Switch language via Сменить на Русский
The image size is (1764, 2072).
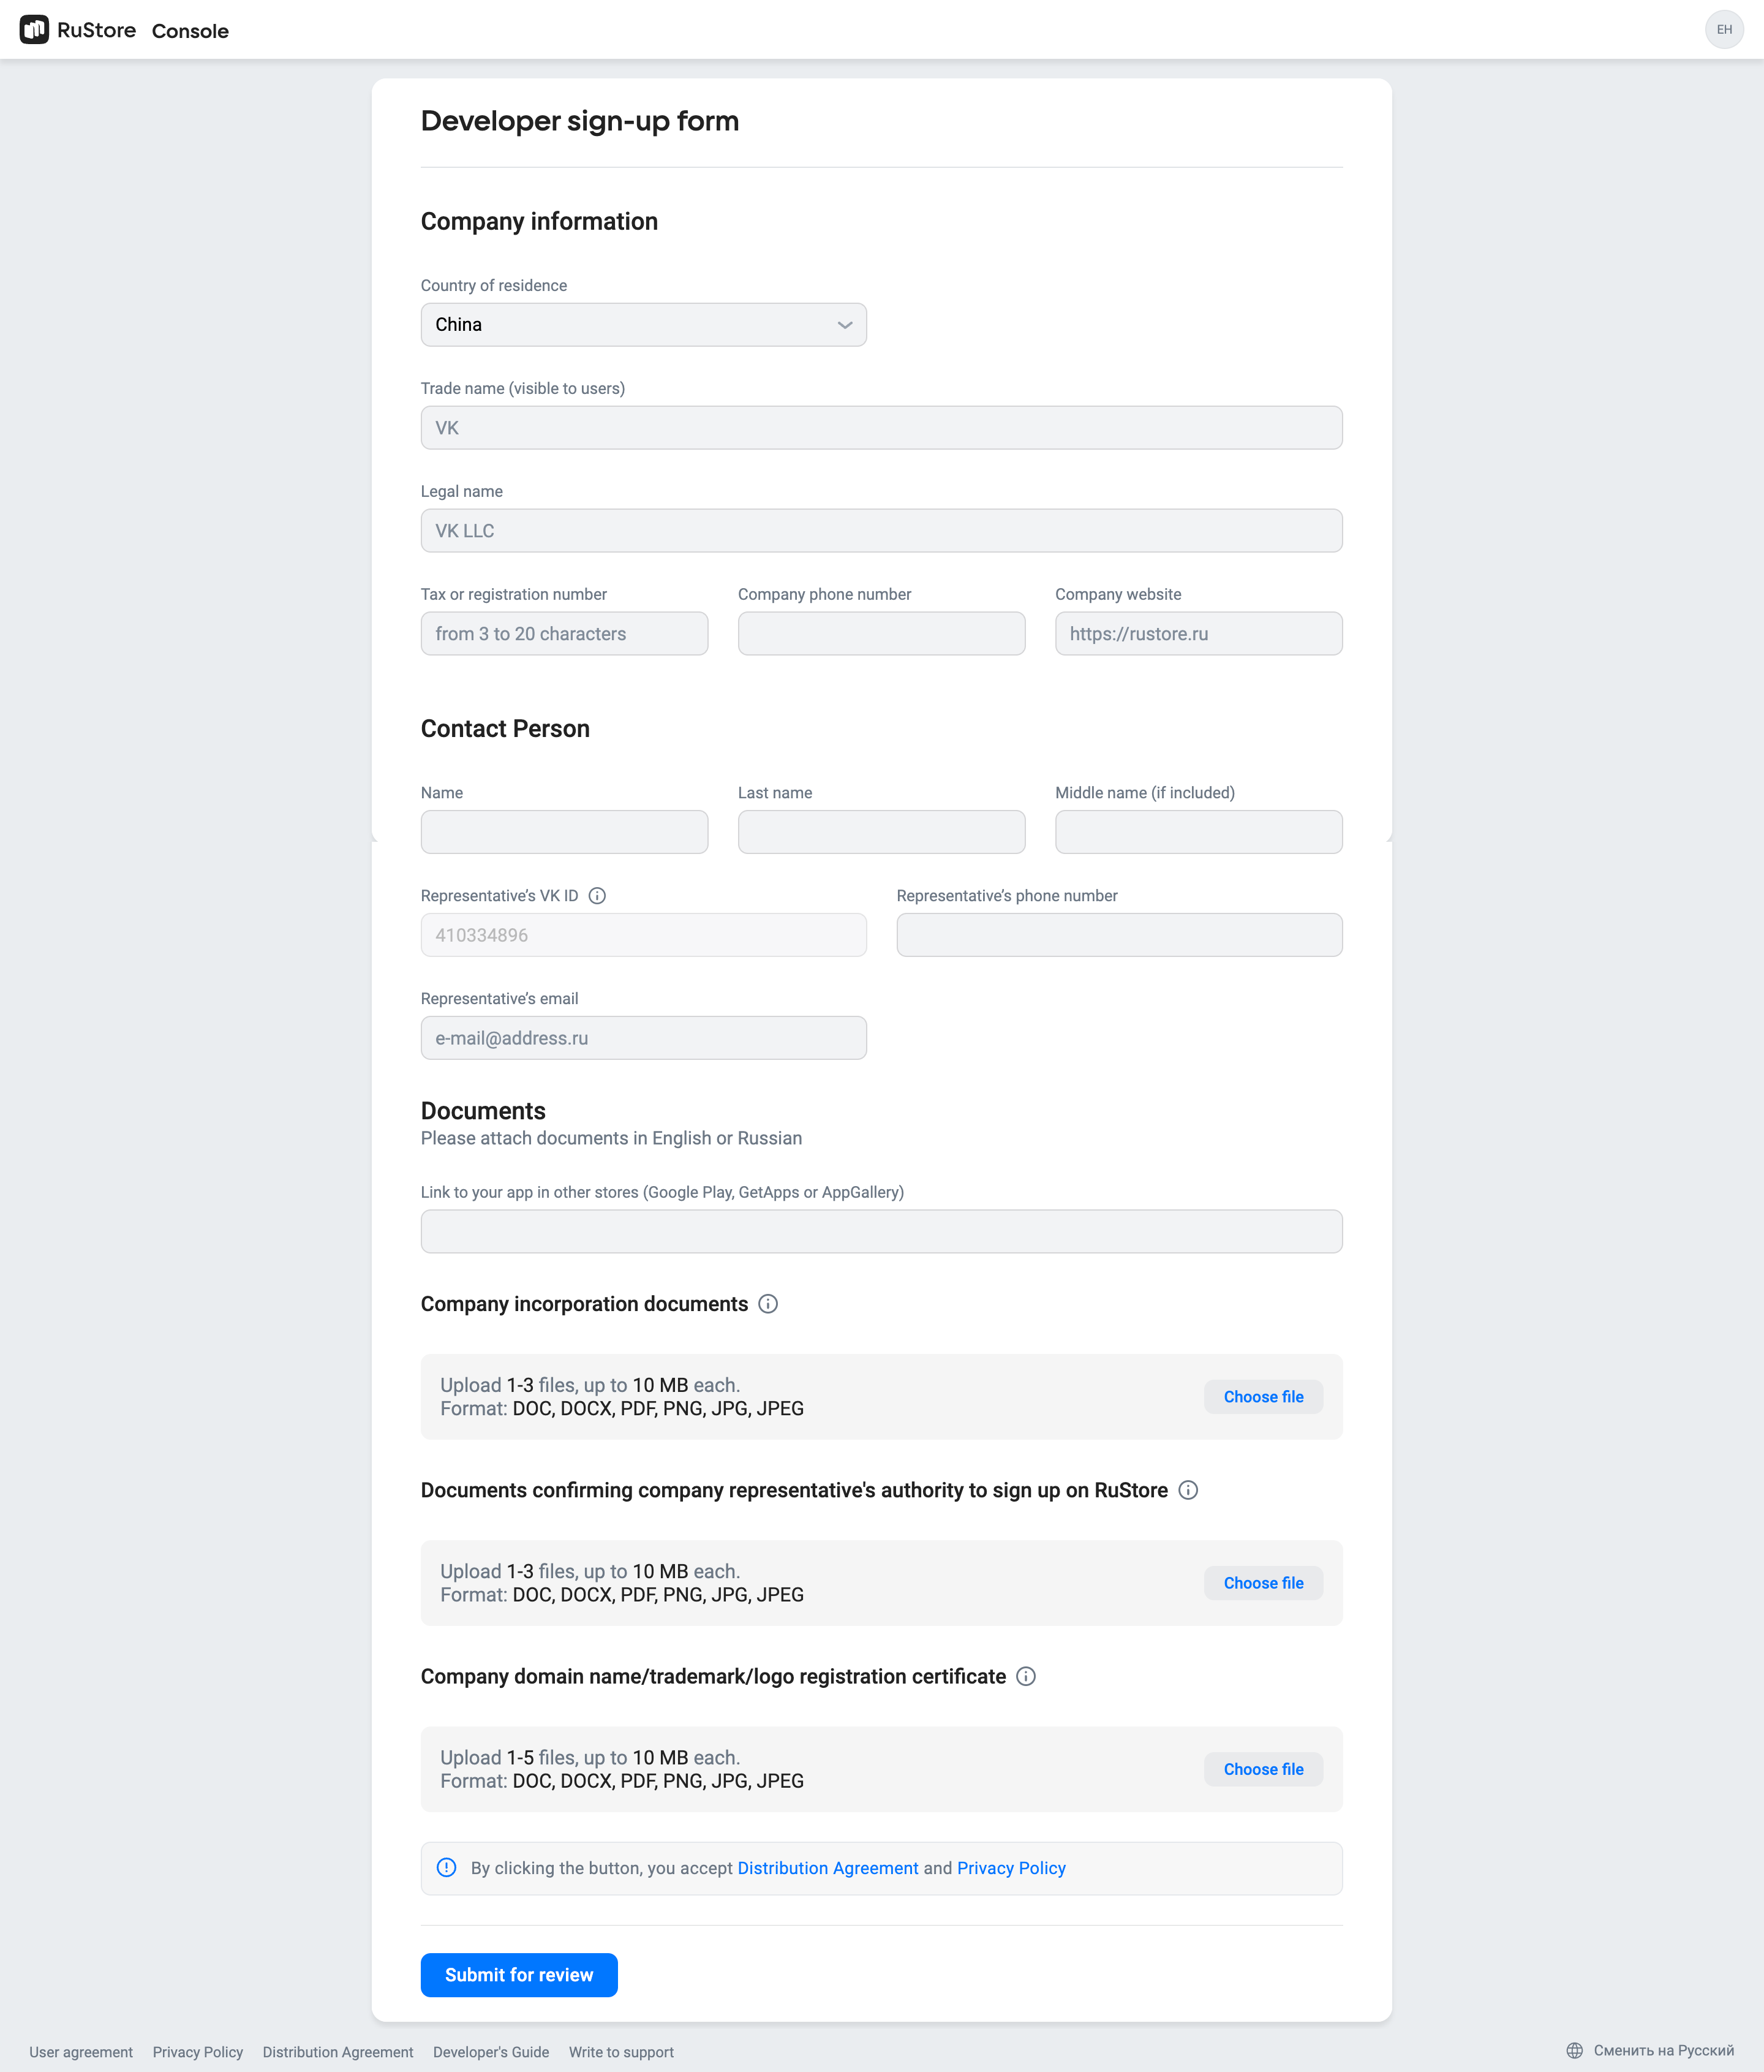click(1663, 2051)
